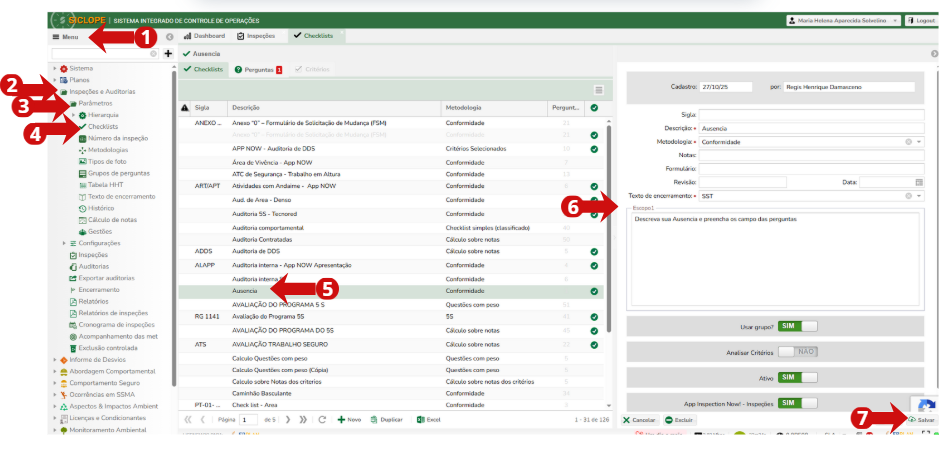Switch off the Ativo toggle
This screenshot has width=952, height=463.
click(x=797, y=377)
